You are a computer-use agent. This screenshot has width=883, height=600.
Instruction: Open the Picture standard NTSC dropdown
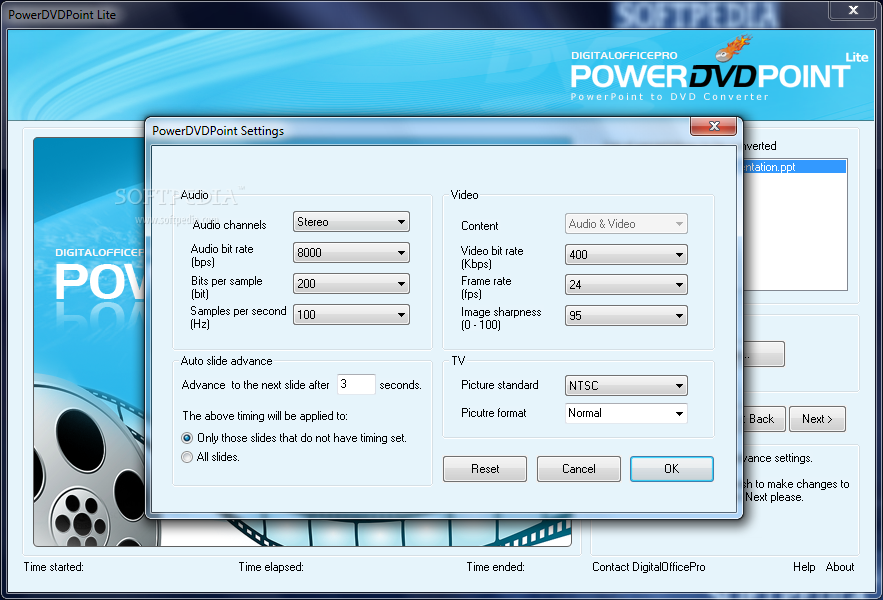click(x=626, y=386)
